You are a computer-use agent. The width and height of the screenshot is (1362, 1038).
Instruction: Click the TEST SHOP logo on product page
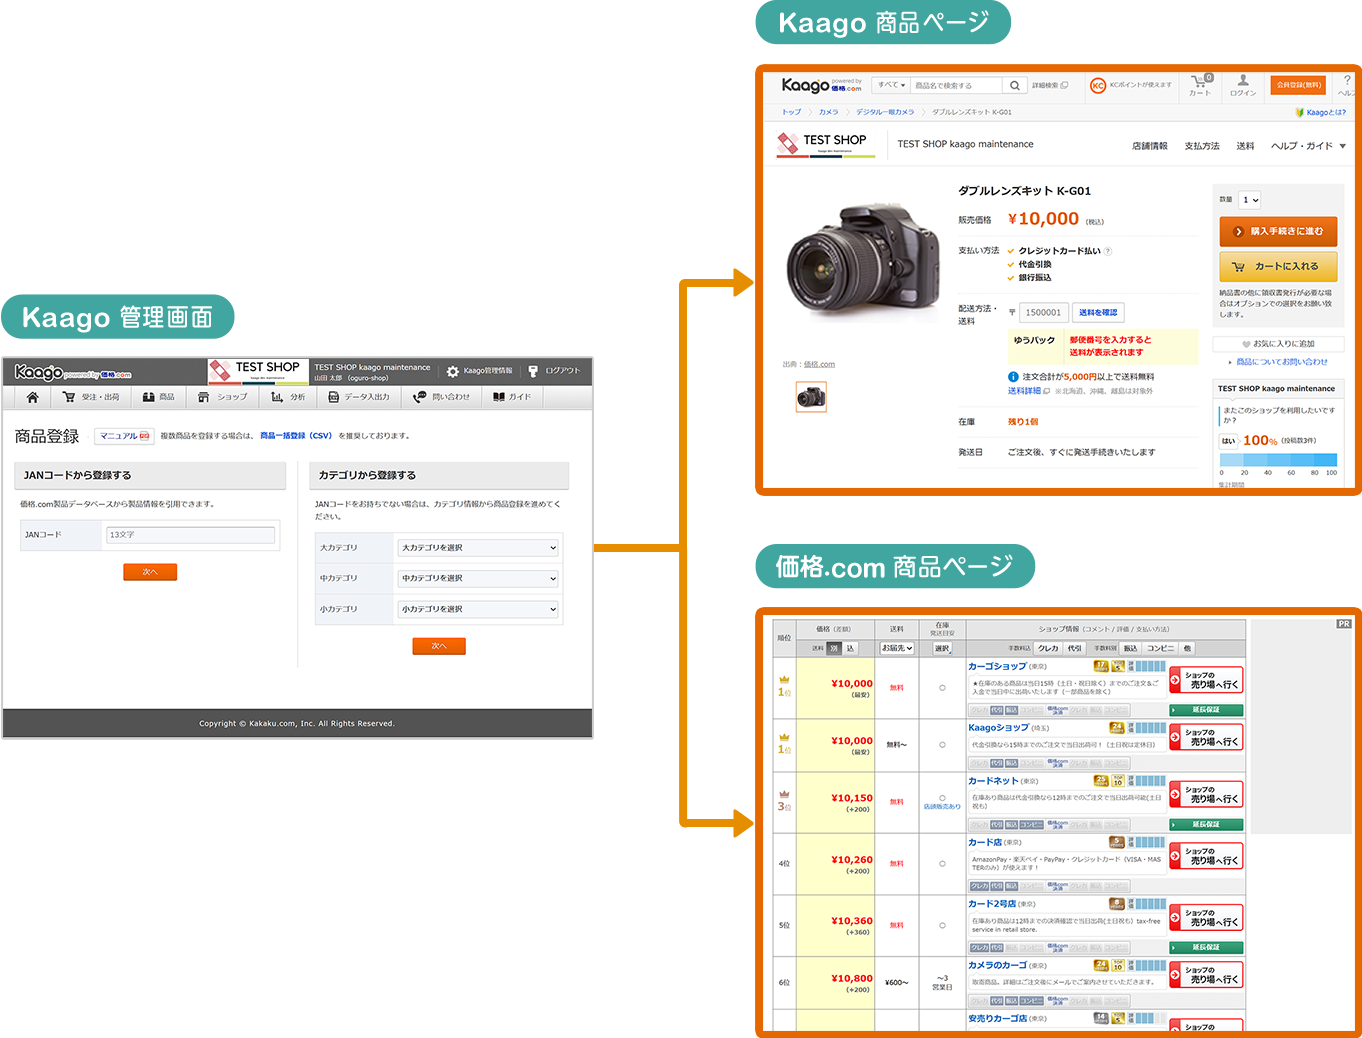coord(825,144)
